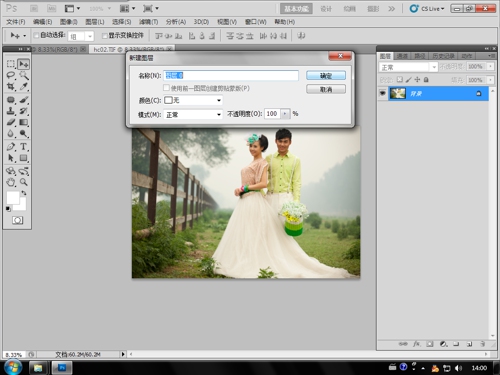Viewport: 500px width, 375px height.
Task: Open Layers panel opacity arrow
Action: coord(490,67)
